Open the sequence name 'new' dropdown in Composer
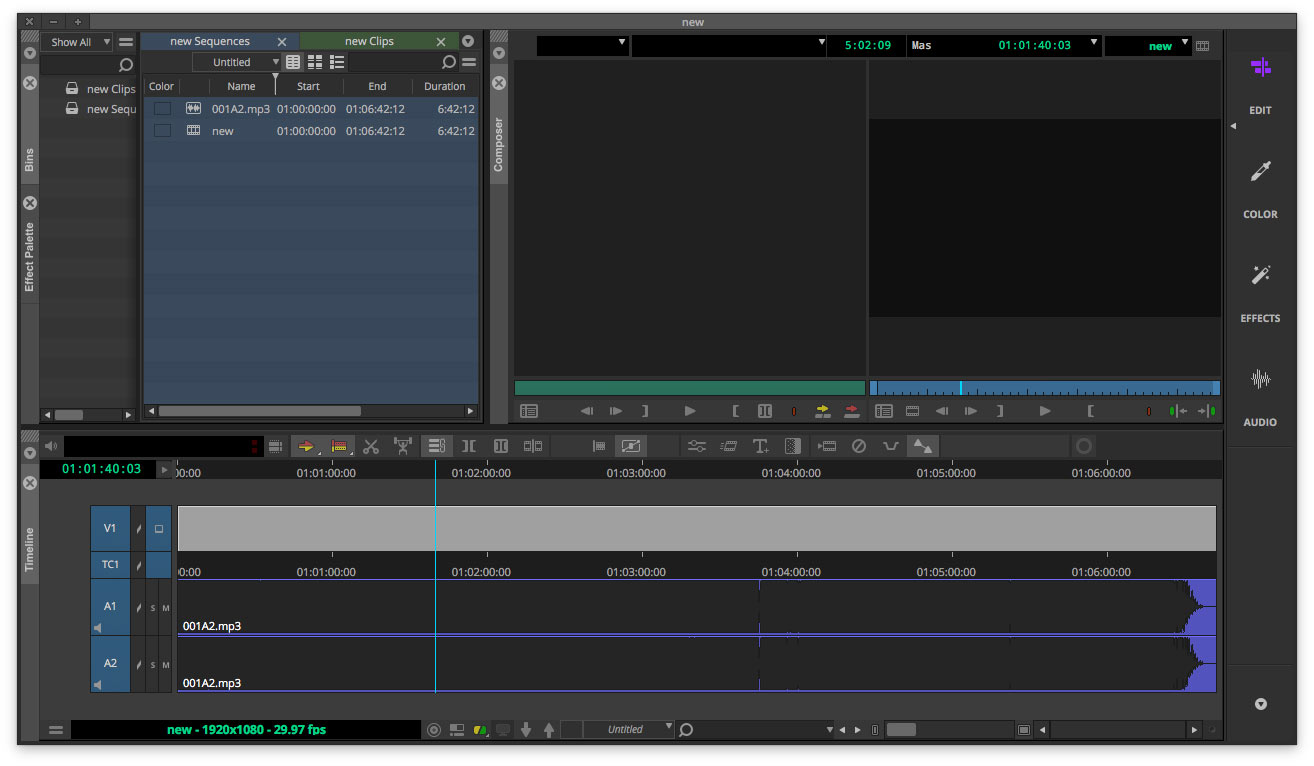The height and width of the screenshot is (766, 1314). pos(1148,45)
